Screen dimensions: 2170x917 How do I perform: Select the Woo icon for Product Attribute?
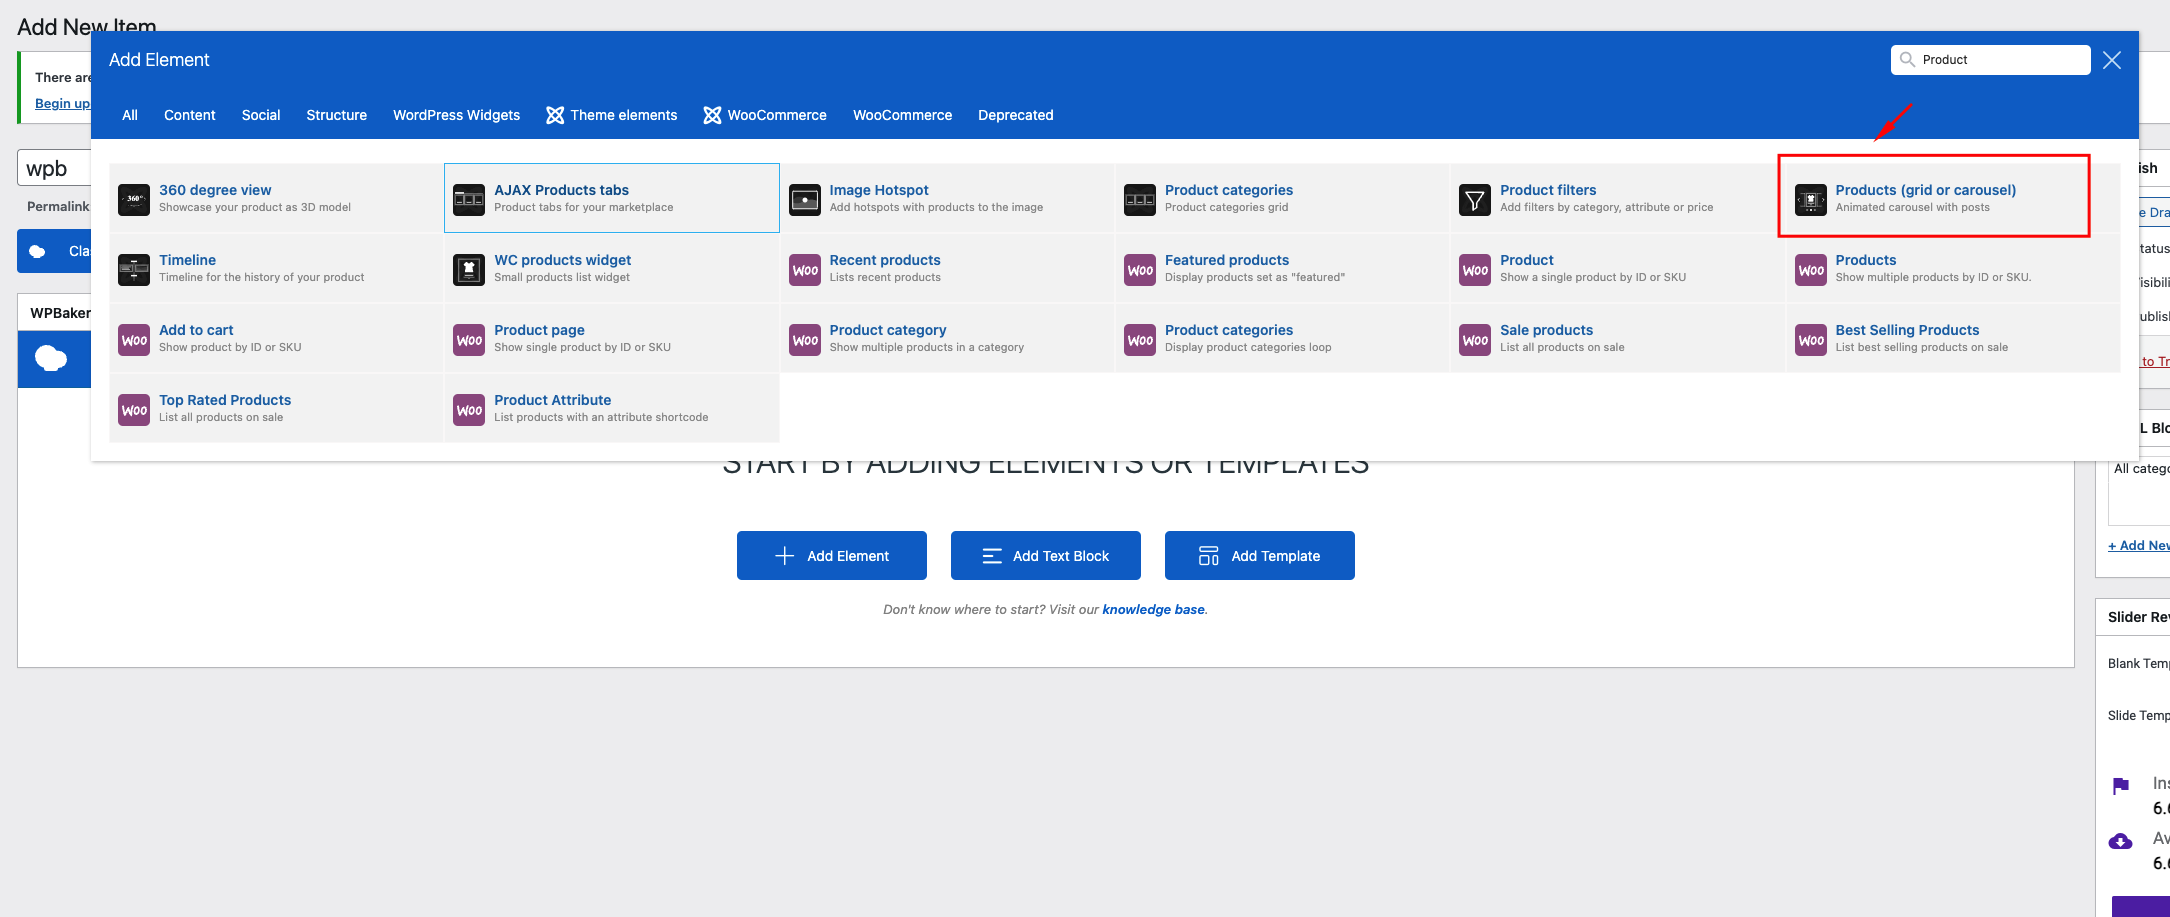click(469, 409)
